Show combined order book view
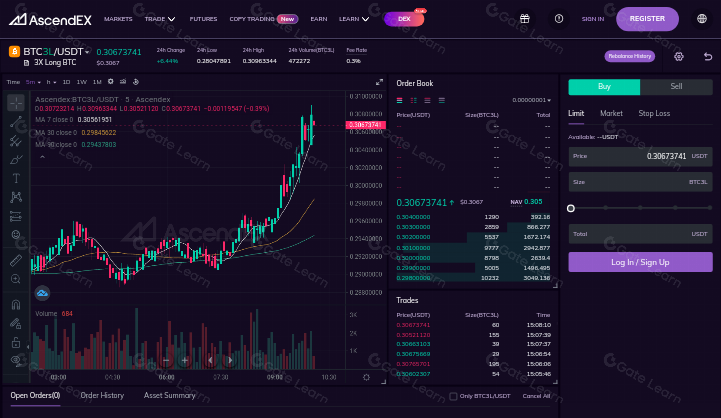721x418 pixels. [399, 100]
